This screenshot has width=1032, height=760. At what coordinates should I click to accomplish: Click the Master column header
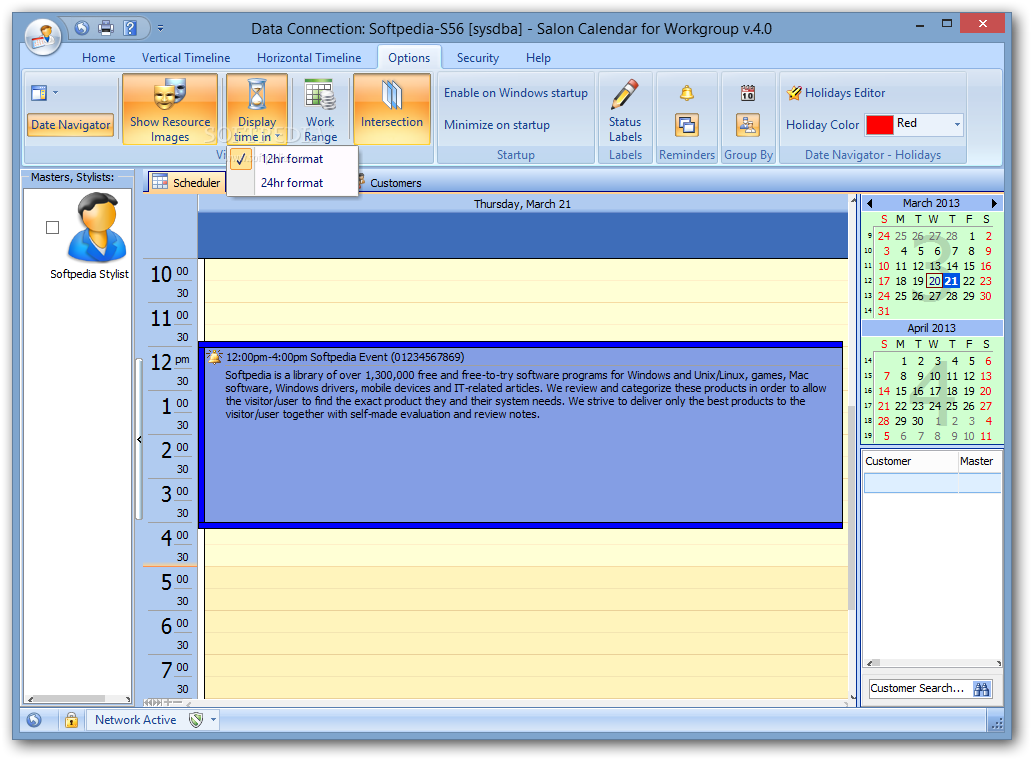point(979,461)
